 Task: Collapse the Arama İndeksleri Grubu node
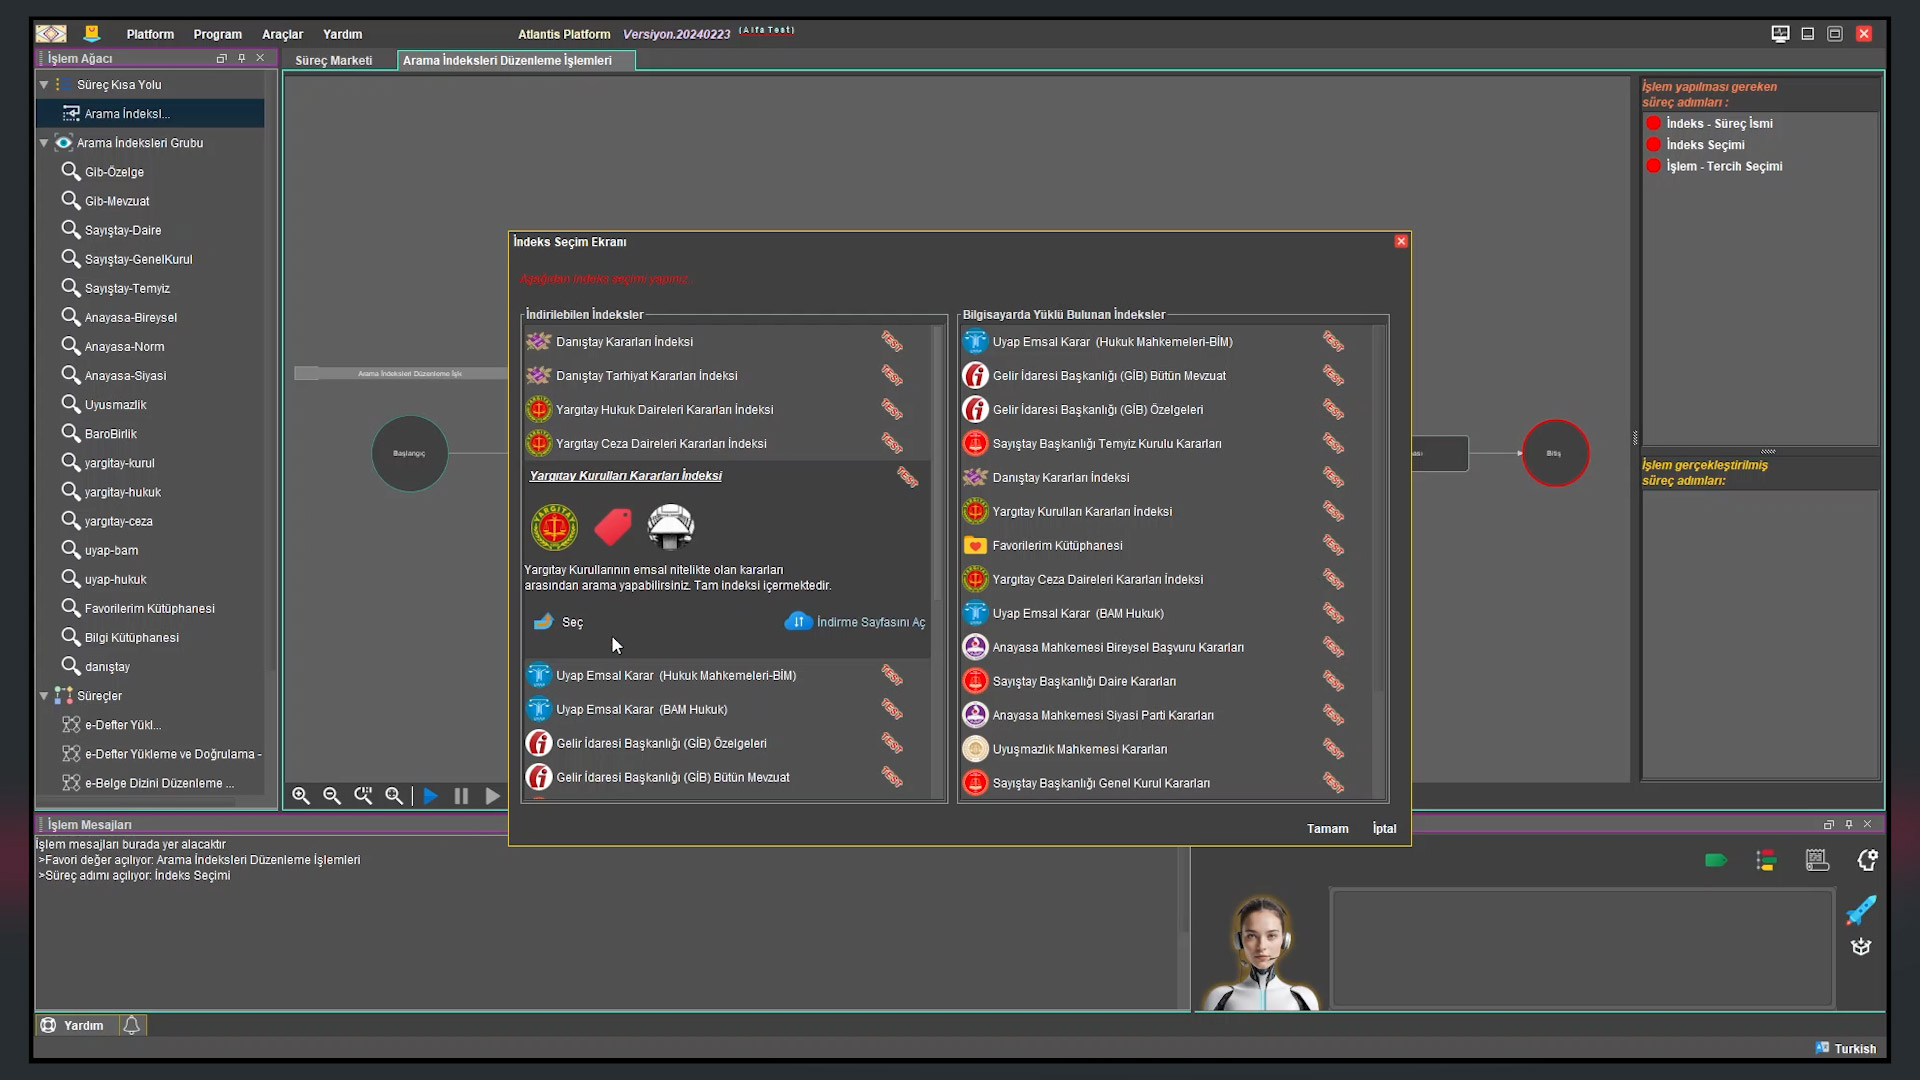44,143
